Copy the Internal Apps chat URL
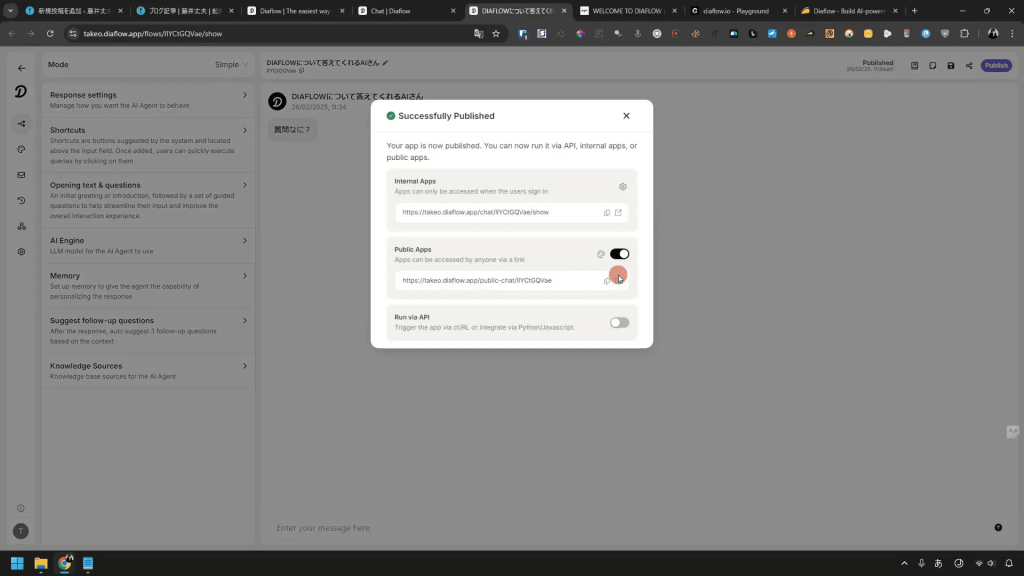1024x576 pixels. click(607, 213)
